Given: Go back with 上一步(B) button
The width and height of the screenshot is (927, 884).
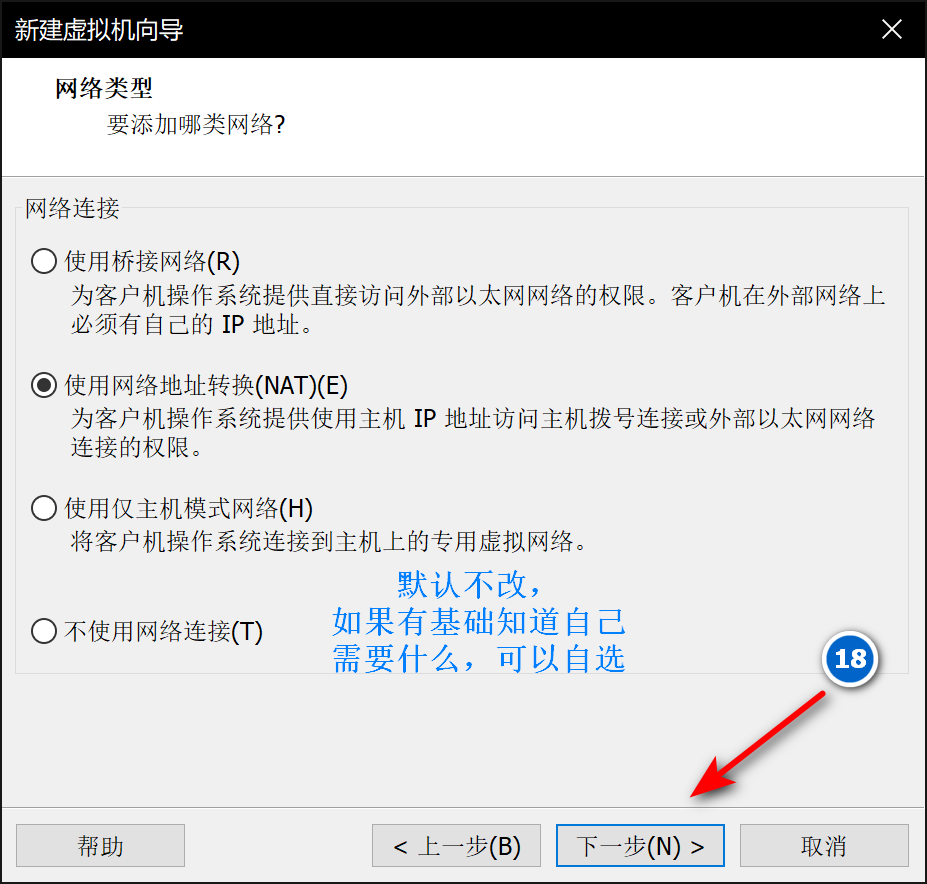Looking at the screenshot, I should tap(456, 846).
